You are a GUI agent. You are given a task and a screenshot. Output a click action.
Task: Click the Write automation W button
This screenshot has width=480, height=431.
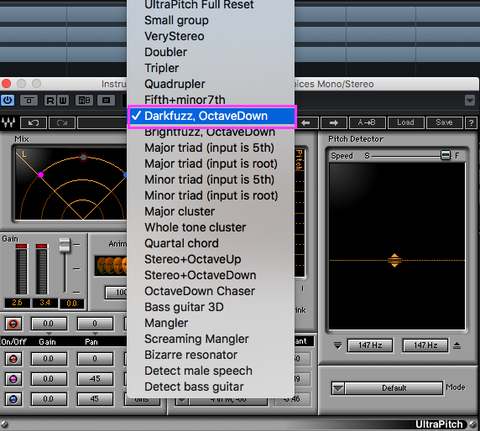pos(63,100)
